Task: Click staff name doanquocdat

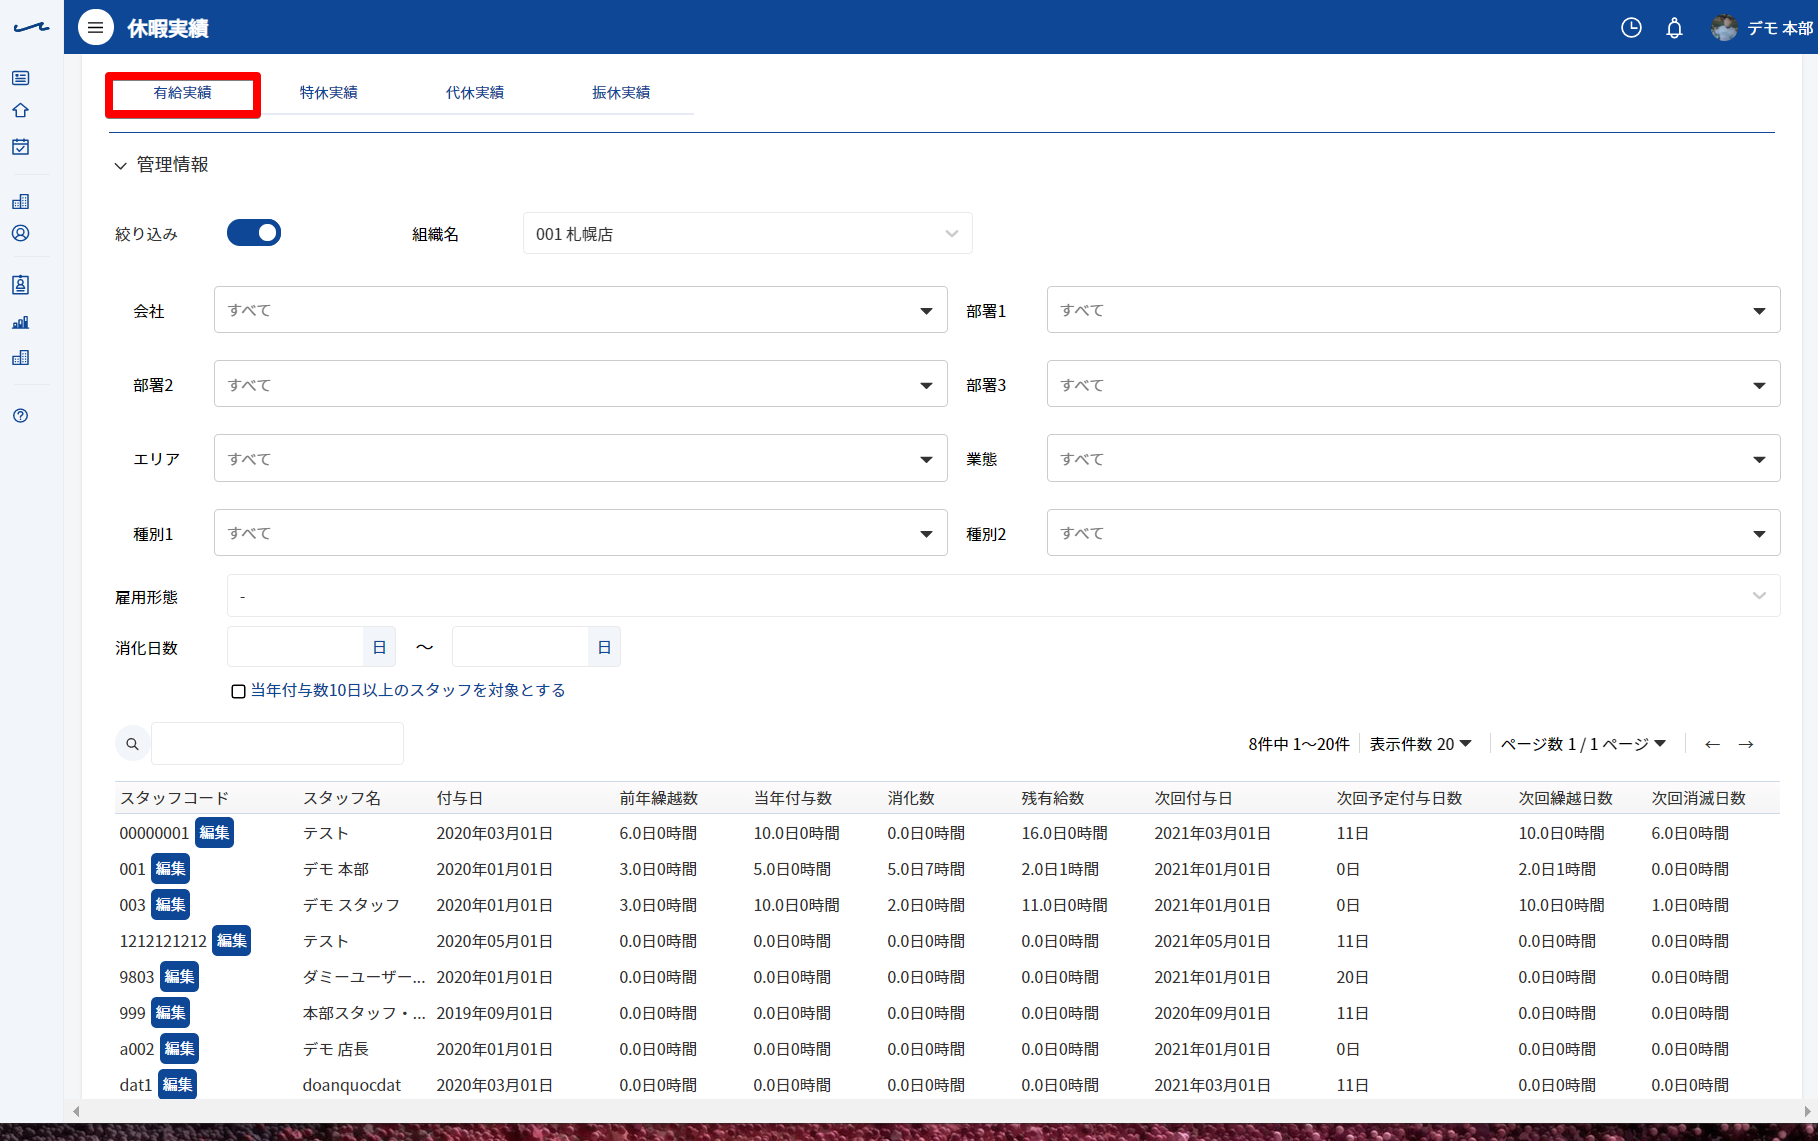Action: (352, 1085)
